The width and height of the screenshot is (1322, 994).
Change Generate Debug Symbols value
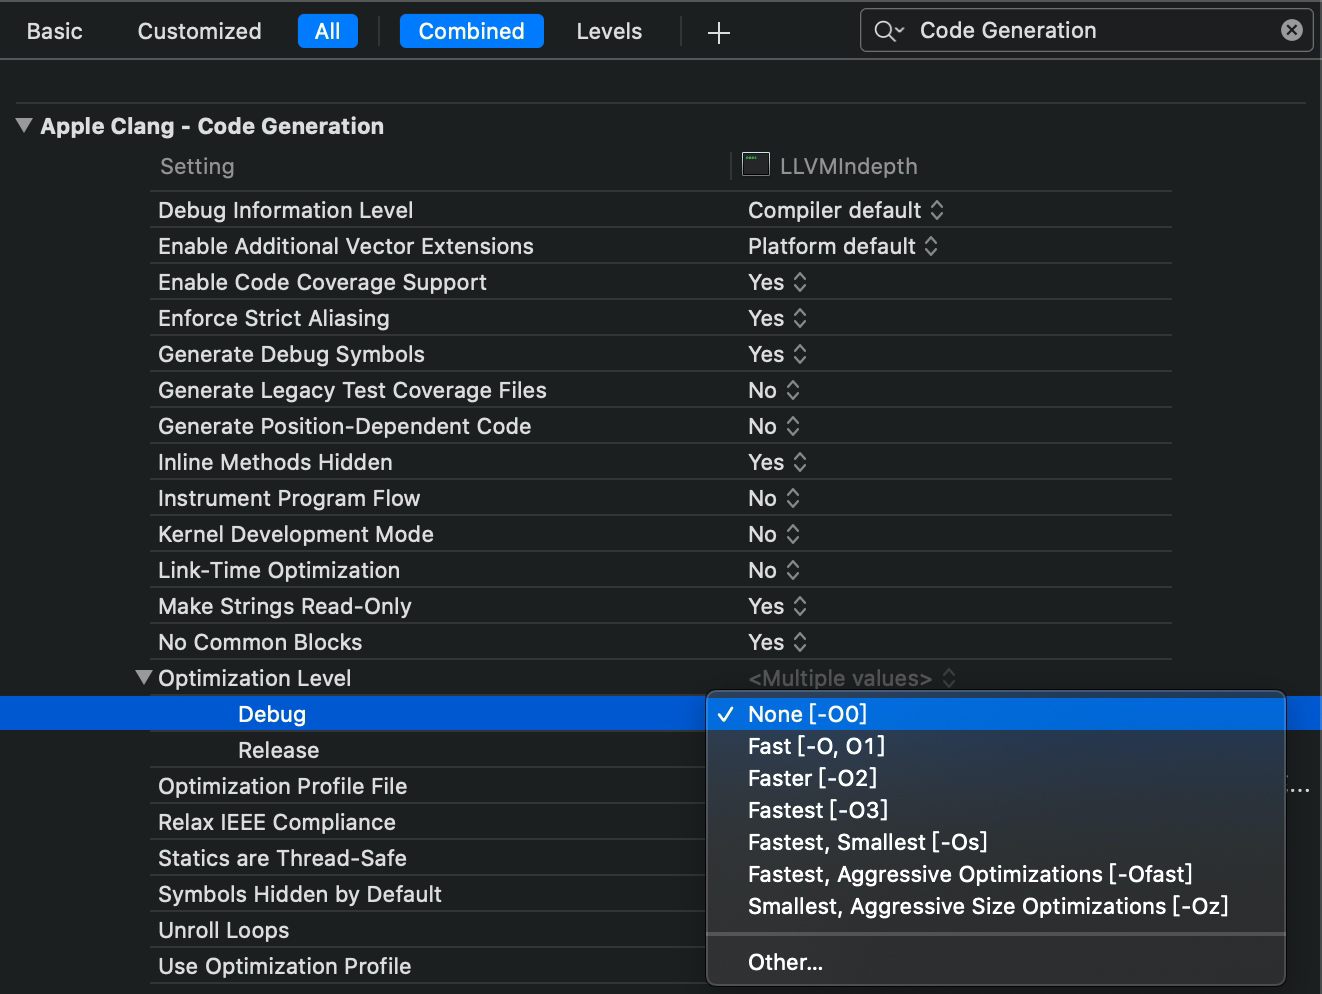tap(777, 354)
